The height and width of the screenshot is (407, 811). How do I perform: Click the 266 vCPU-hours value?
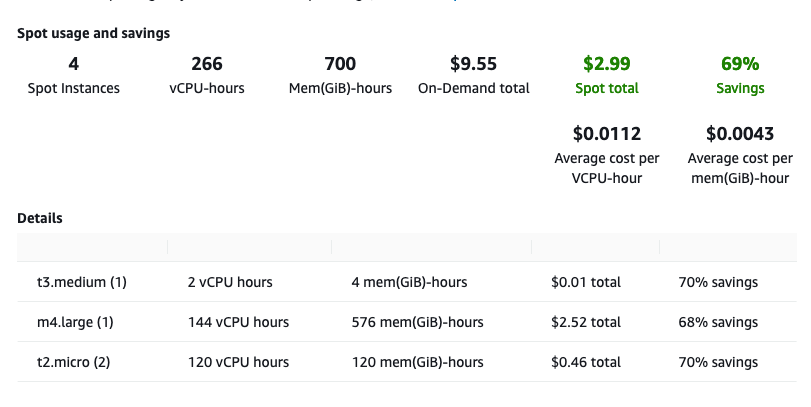tap(207, 64)
